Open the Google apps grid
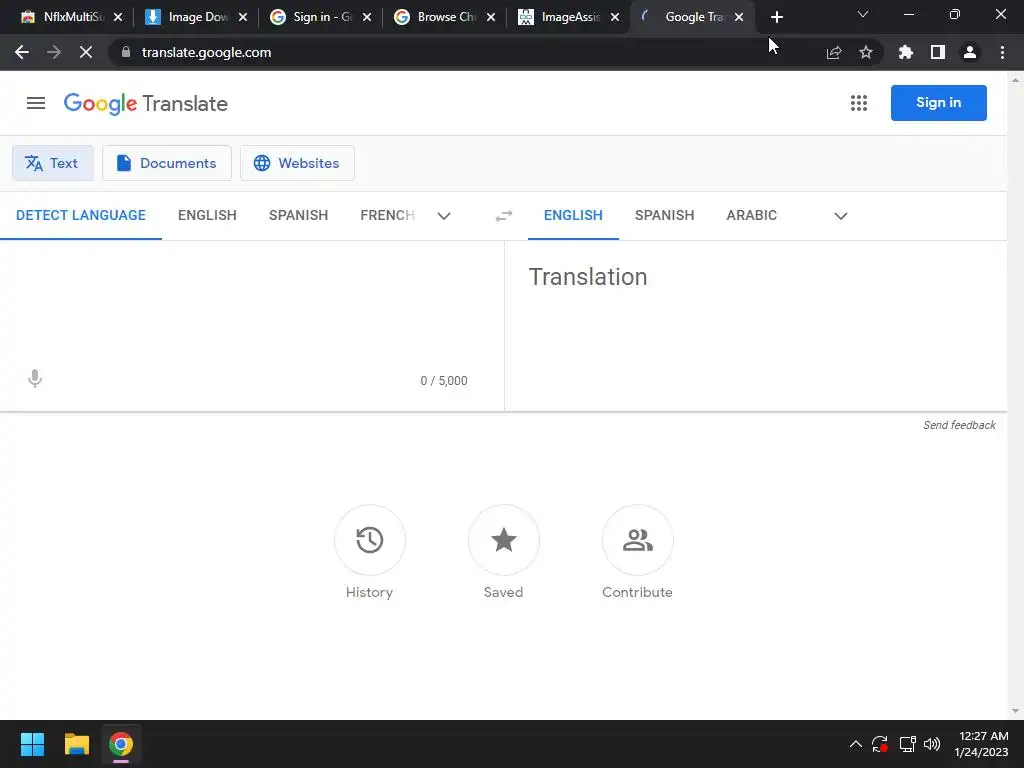The image size is (1024, 768). coord(859,103)
